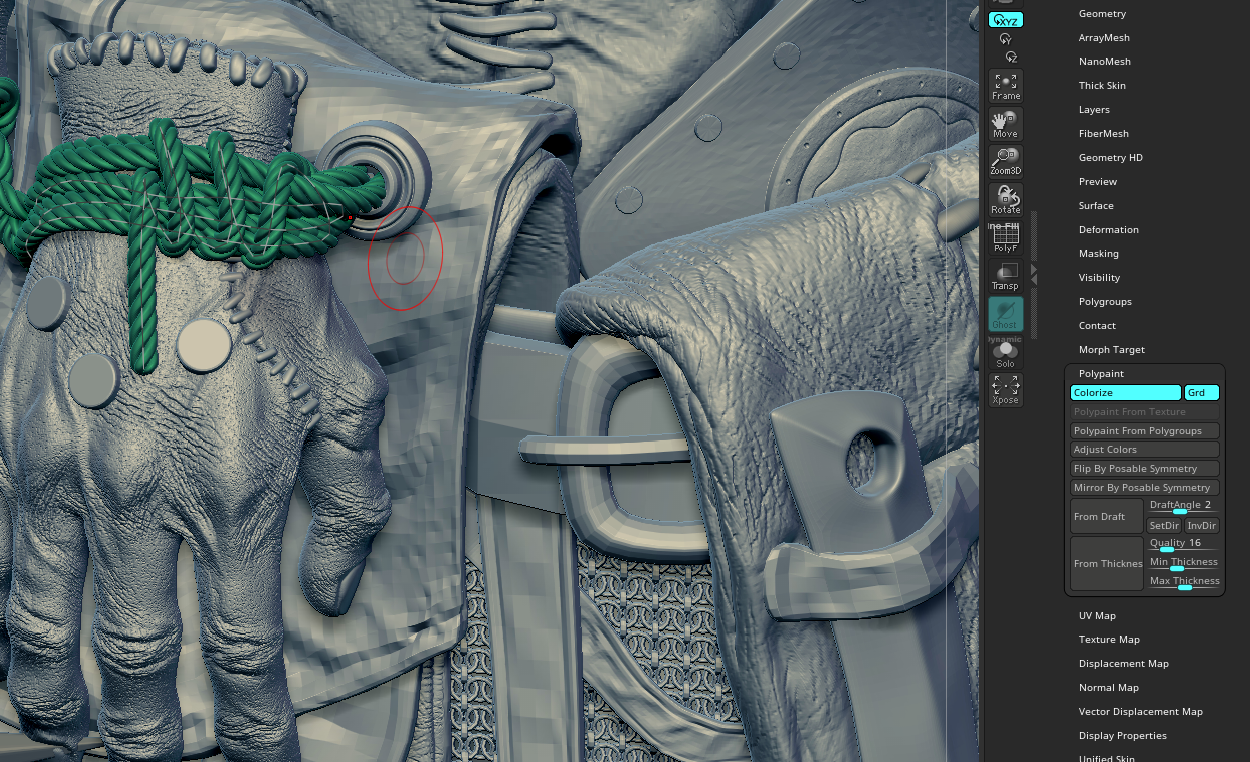
Task: Select the Zoom3D icon
Action: 1006,162
